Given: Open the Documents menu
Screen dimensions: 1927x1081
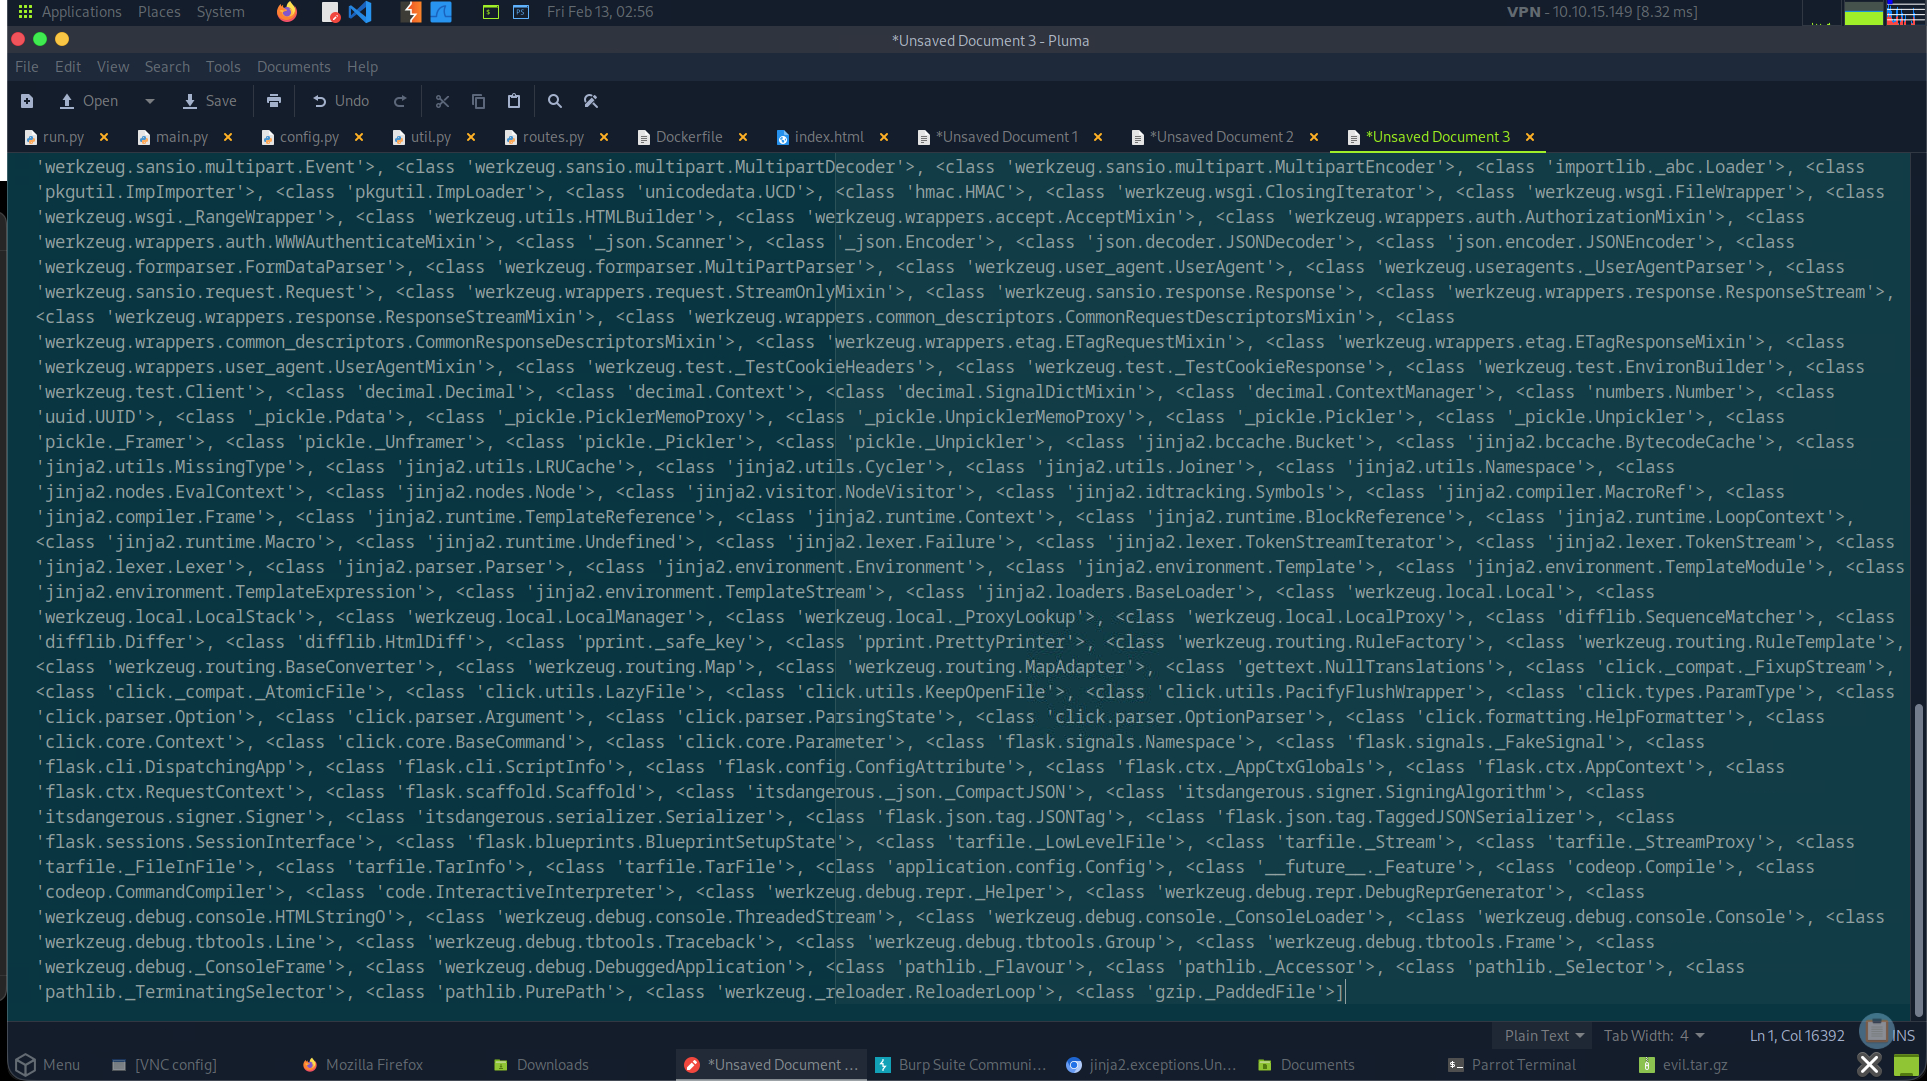Looking at the screenshot, I should (x=293, y=67).
